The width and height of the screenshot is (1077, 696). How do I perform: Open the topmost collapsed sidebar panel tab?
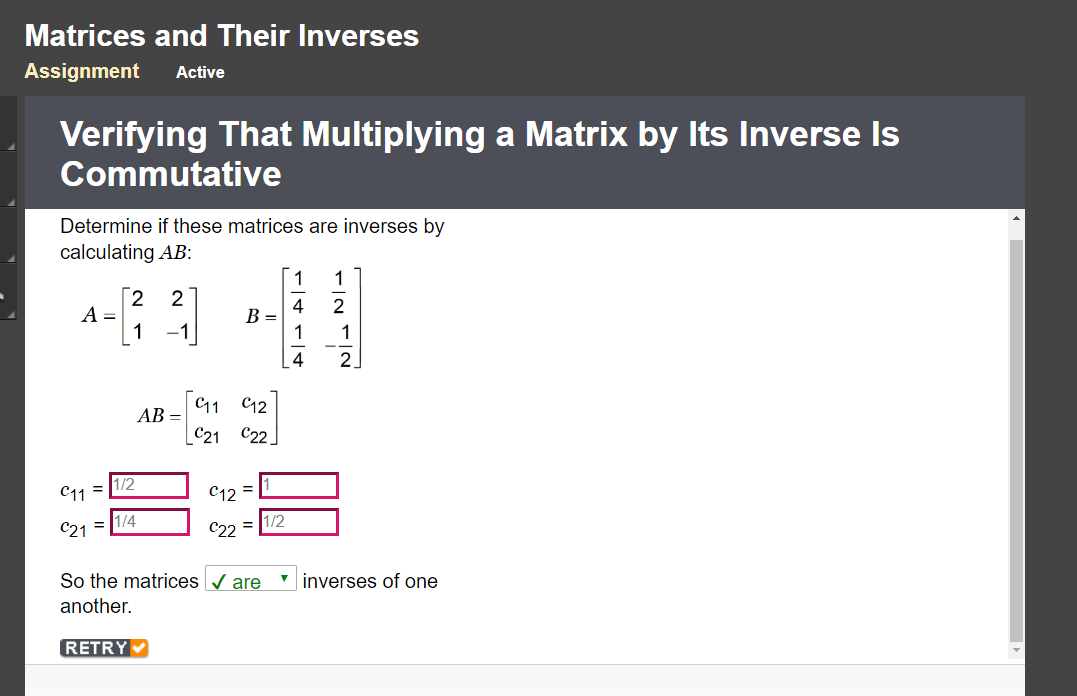tap(8, 121)
